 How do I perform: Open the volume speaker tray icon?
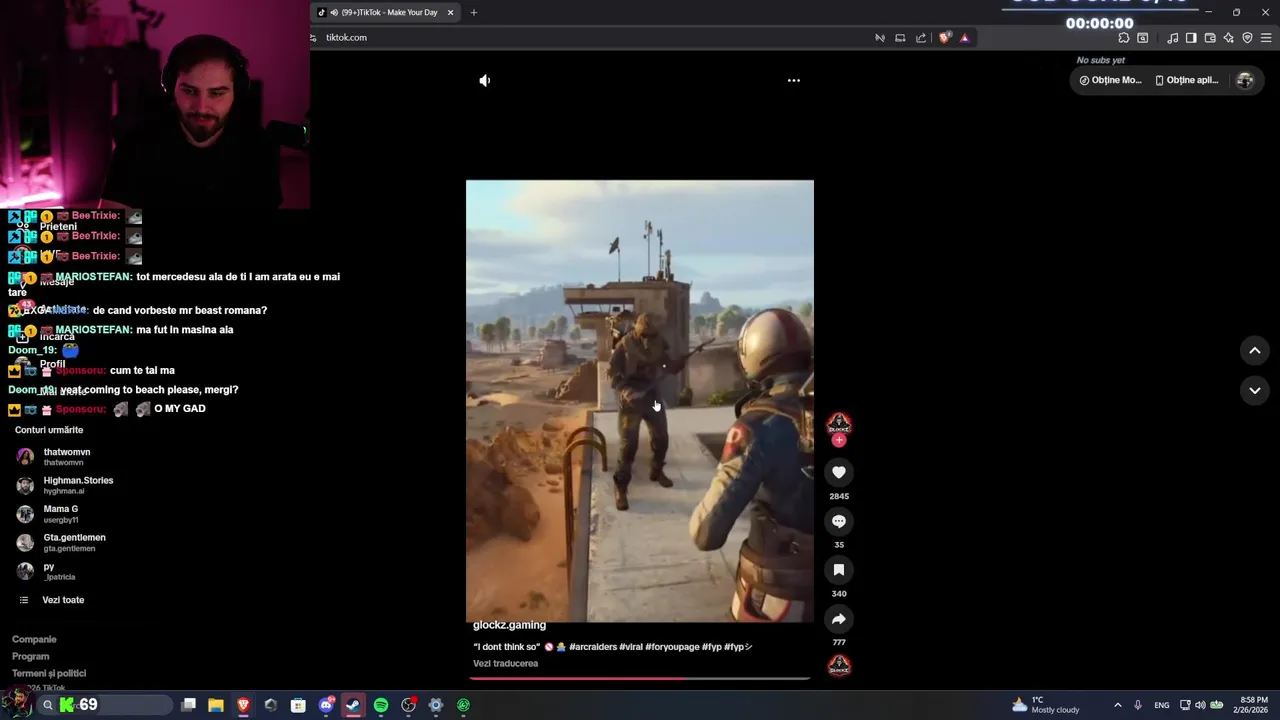pyautogui.click(x=1200, y=705)
